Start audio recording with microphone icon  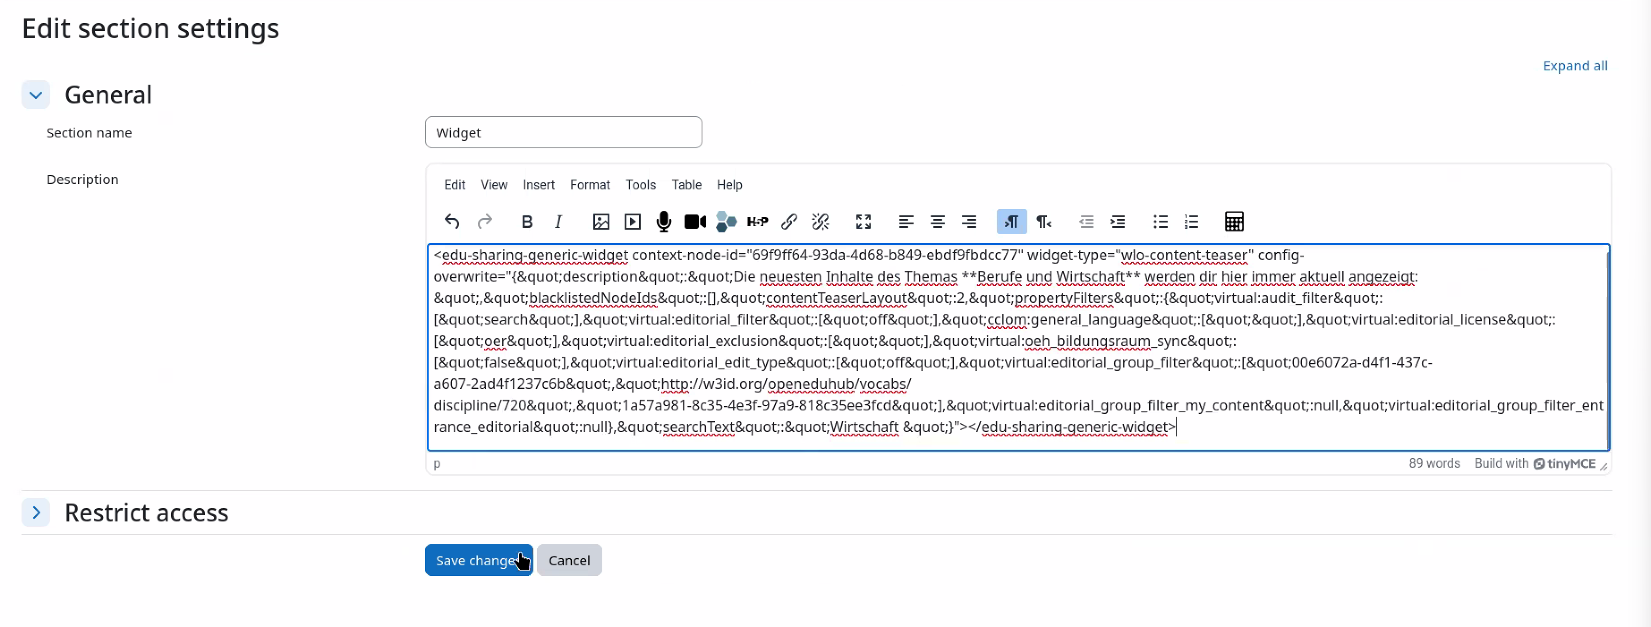(664, 222)
